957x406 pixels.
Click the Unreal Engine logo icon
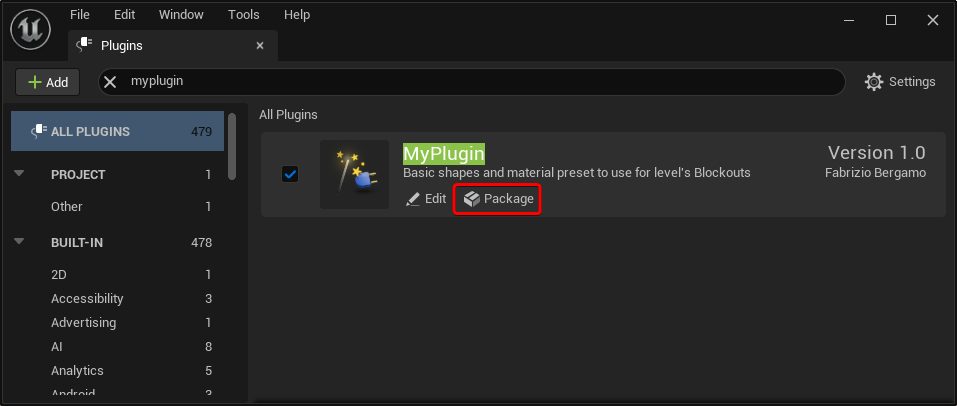click(31, 30)
